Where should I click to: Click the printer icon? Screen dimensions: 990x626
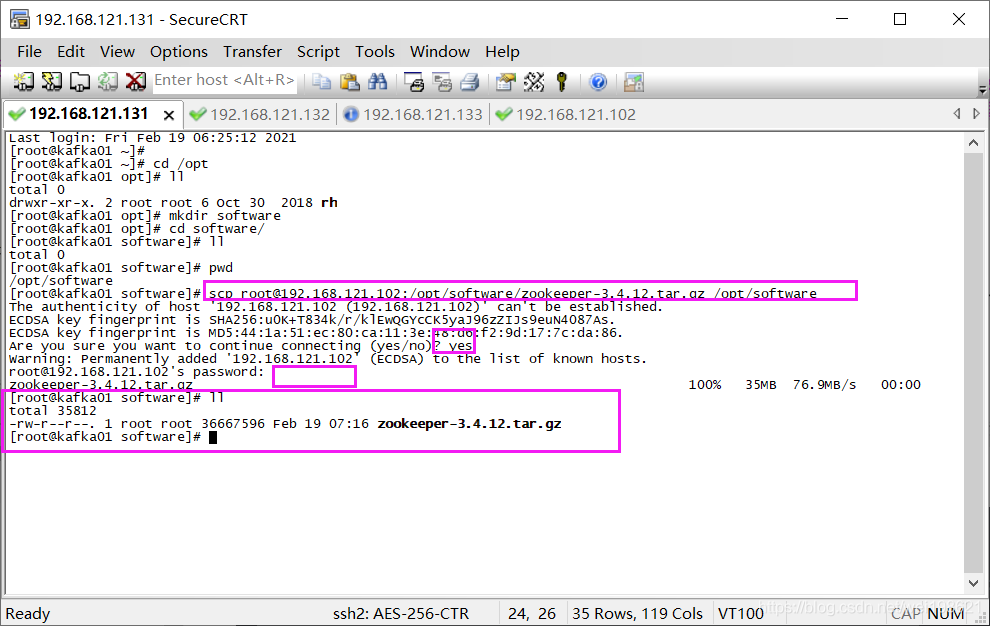click(x=470, y=81)
